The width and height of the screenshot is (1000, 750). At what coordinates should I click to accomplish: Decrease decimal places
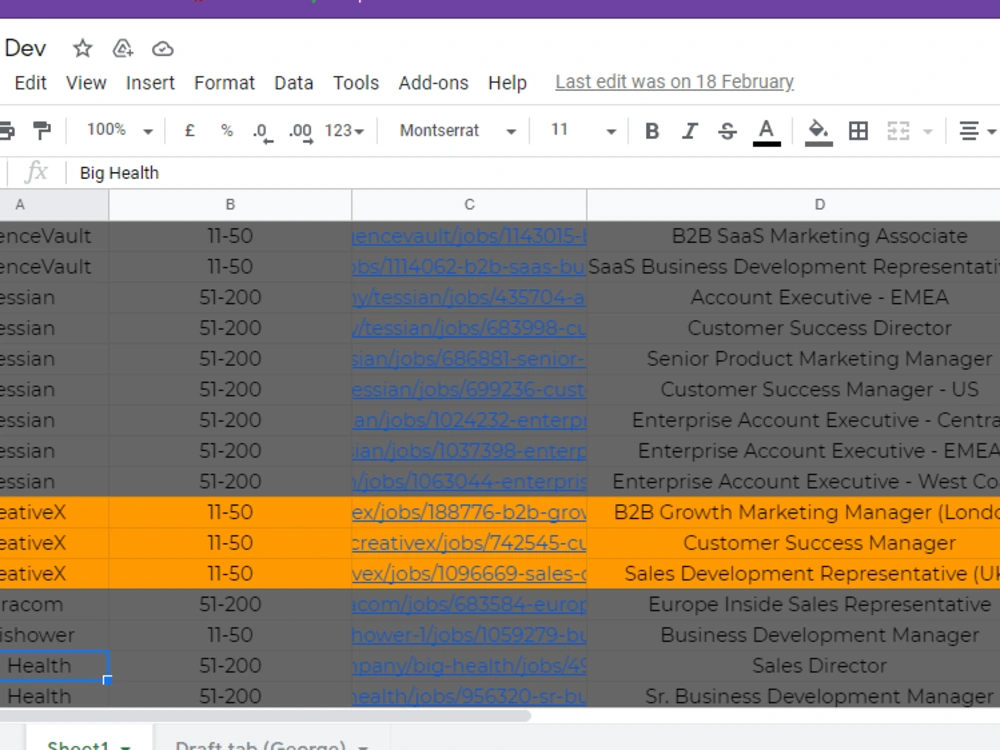click(262, 132)
